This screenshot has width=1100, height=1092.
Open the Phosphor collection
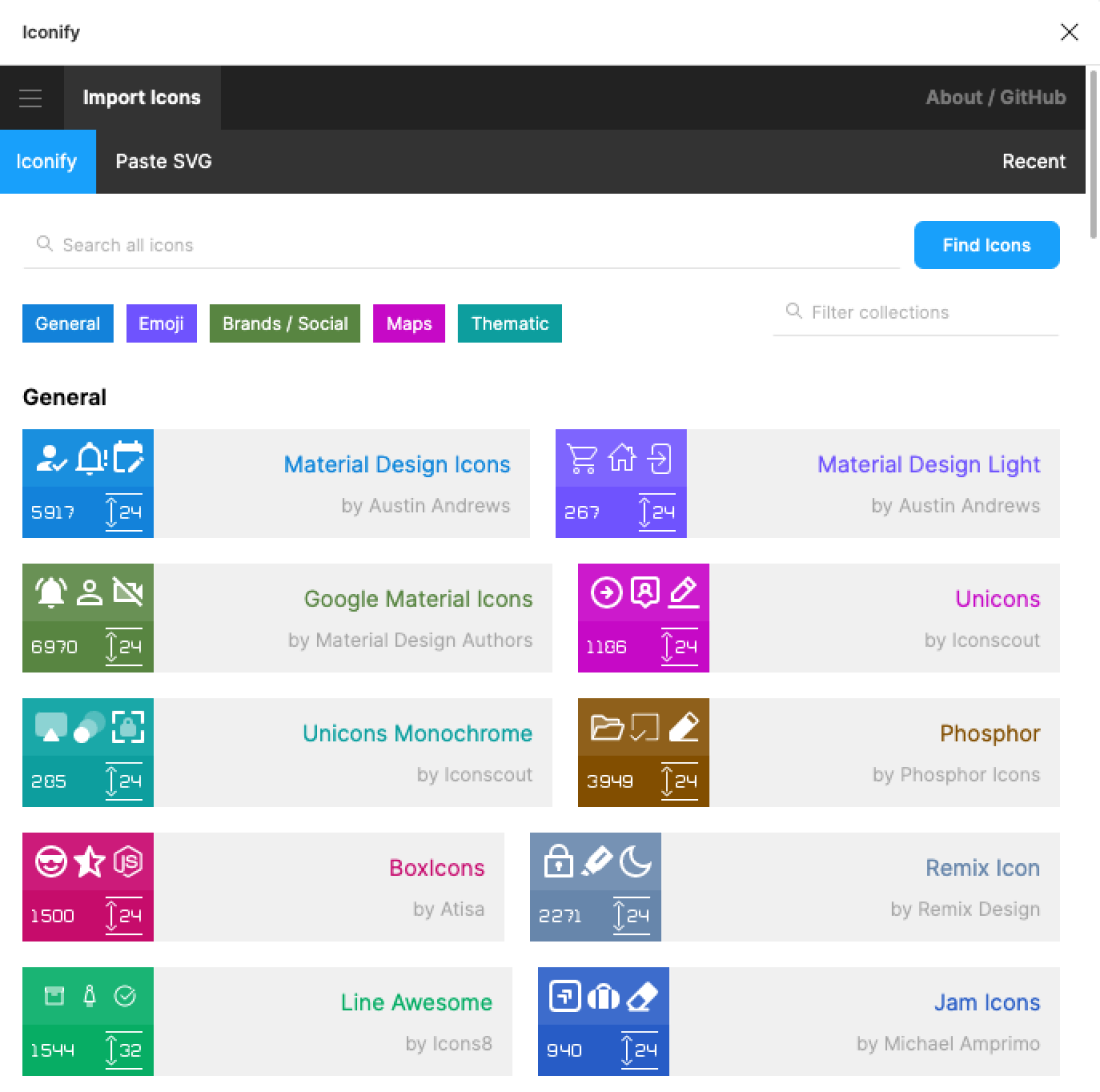[x=819, y=753]
